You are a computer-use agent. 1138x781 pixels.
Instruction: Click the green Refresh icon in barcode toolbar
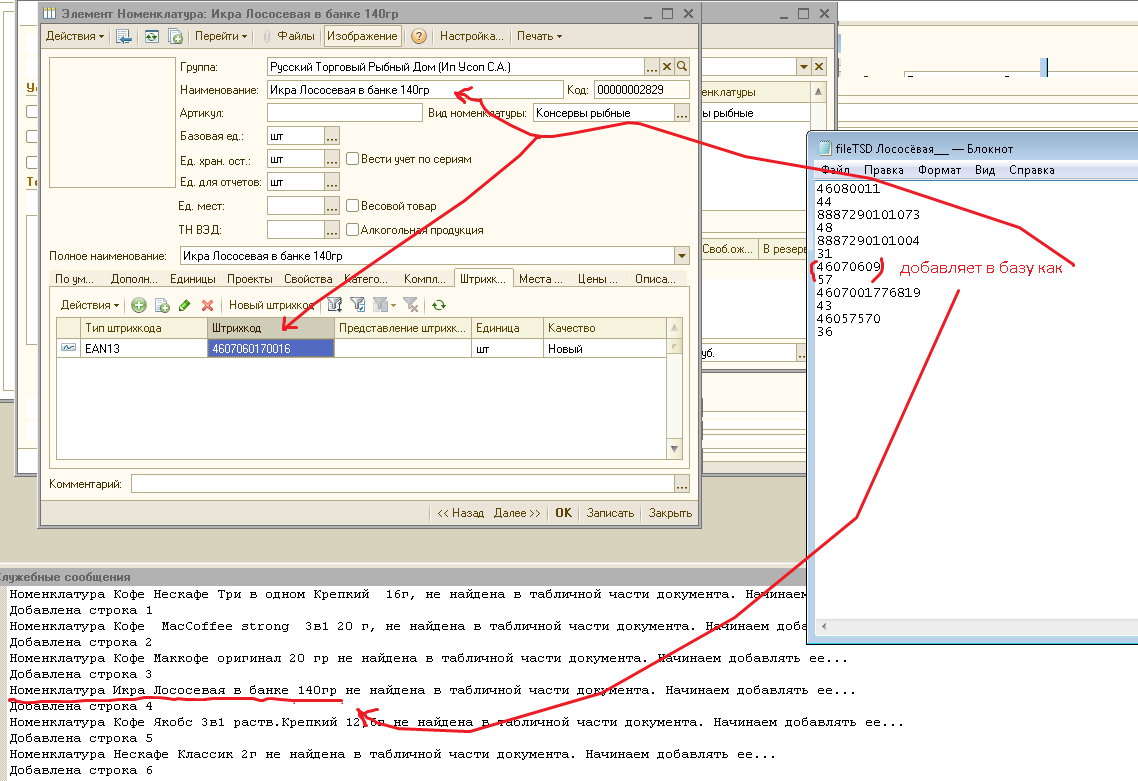tap(438, 305)
